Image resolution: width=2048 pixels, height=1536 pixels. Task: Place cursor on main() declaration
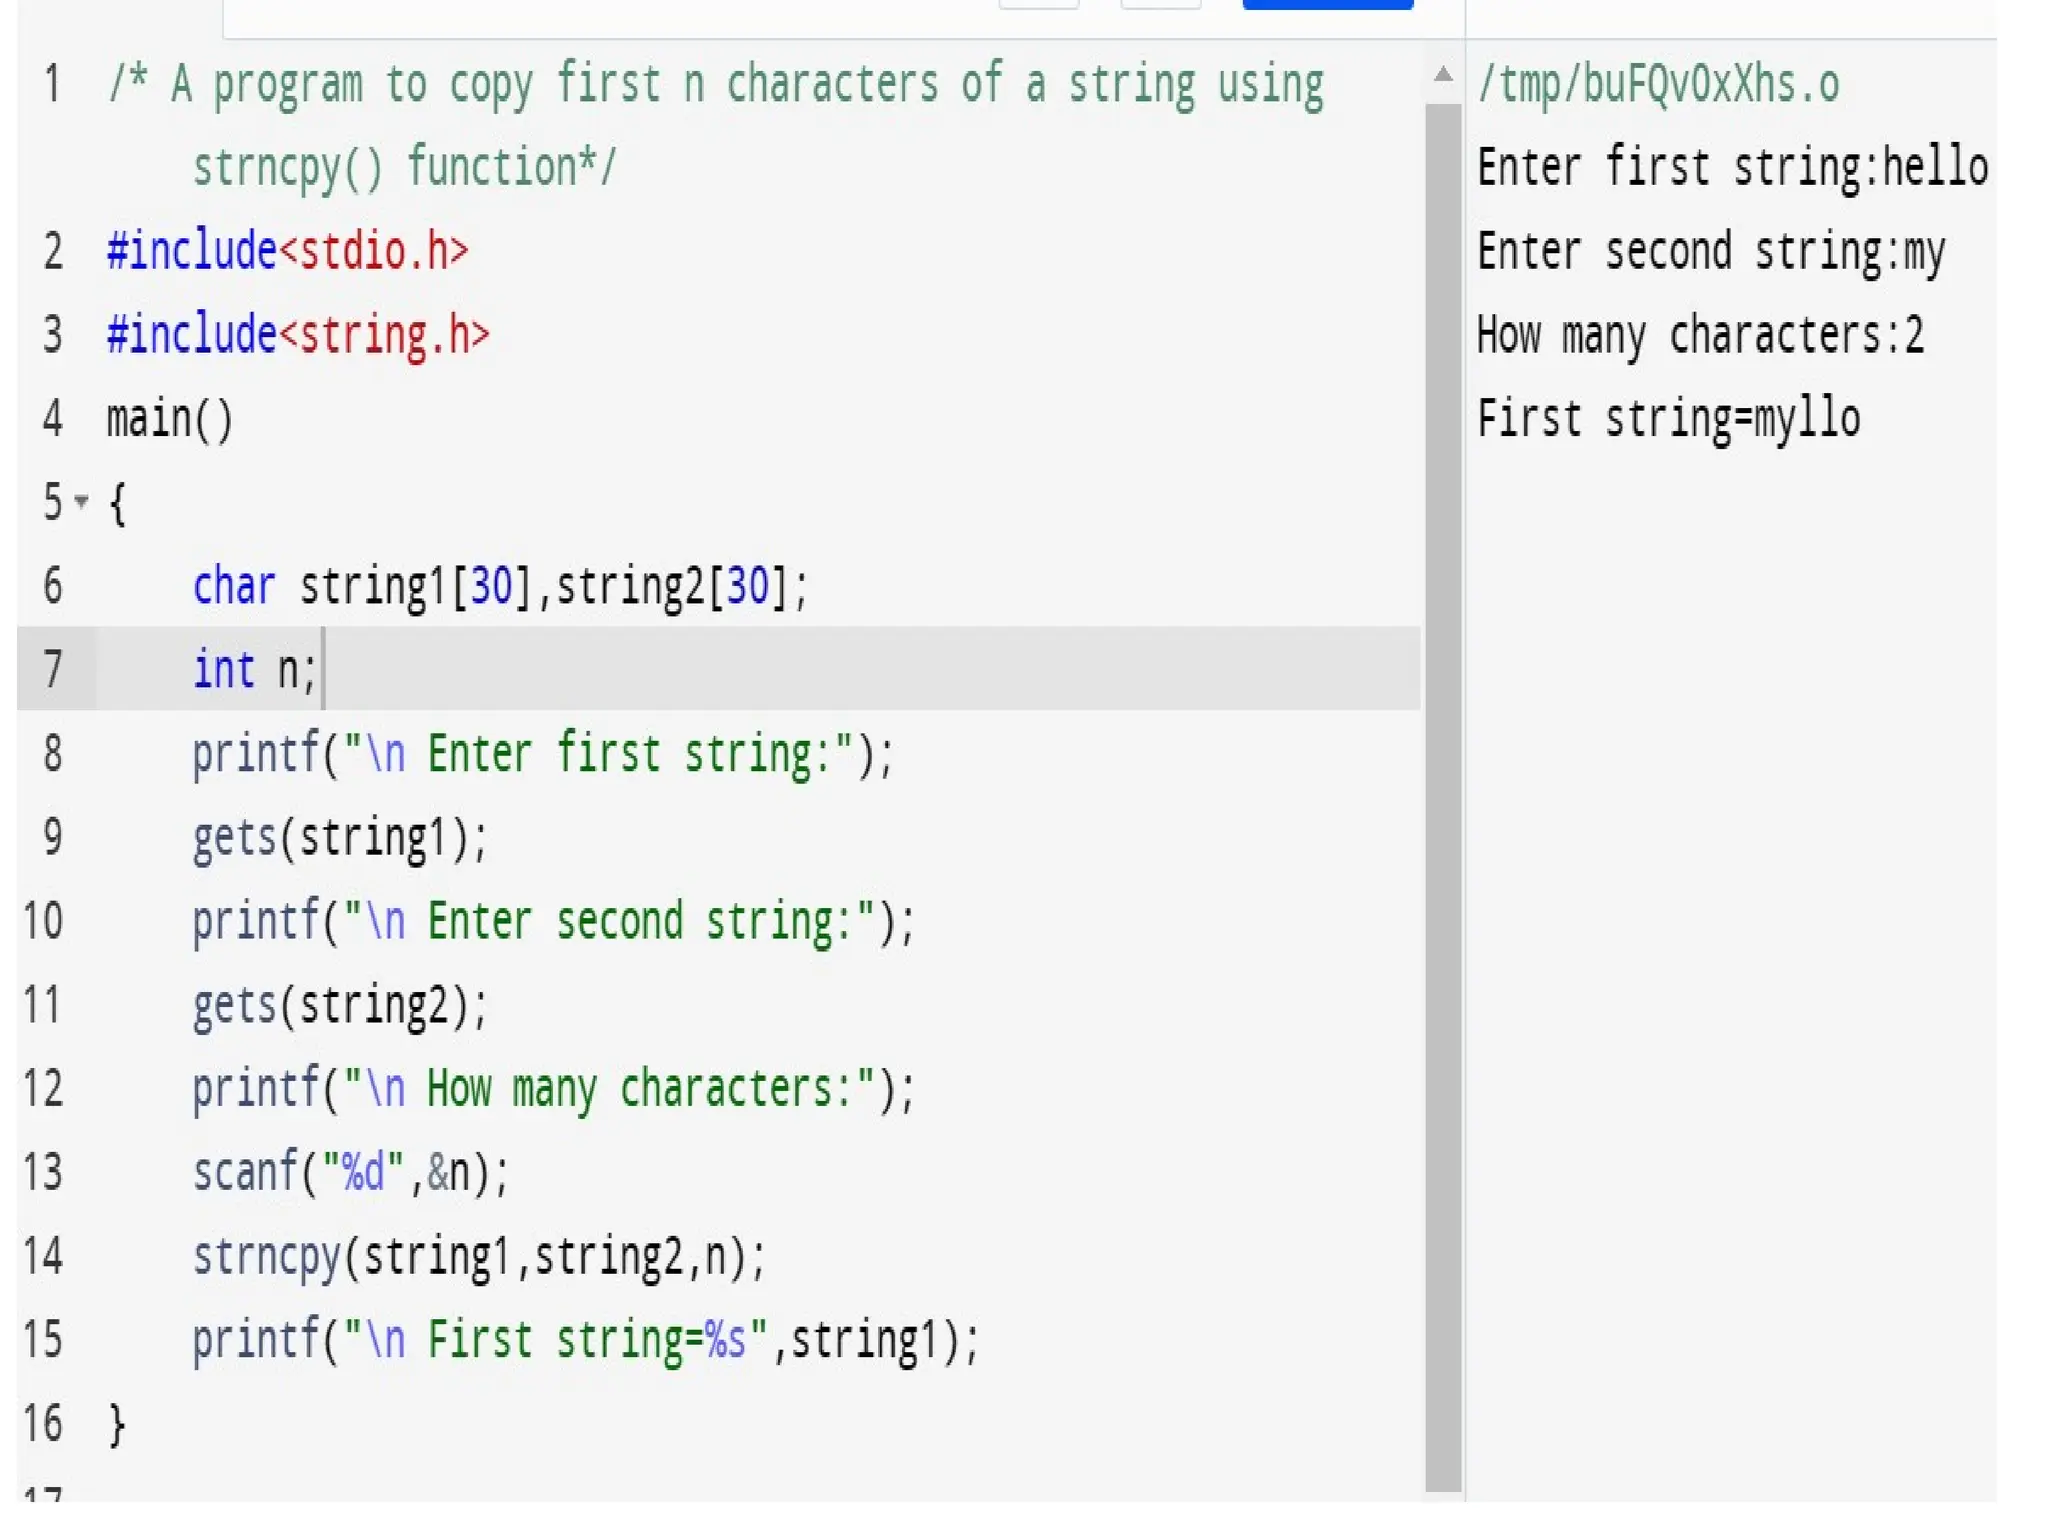170,418
